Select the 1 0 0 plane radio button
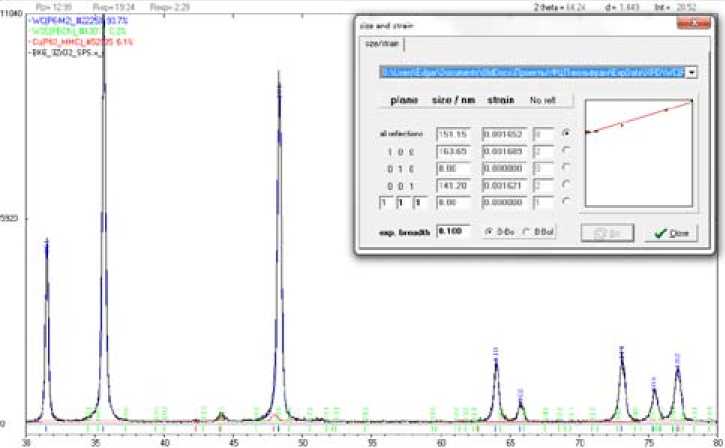Screen dimensions: 725x448 click(x=565, y=150)
